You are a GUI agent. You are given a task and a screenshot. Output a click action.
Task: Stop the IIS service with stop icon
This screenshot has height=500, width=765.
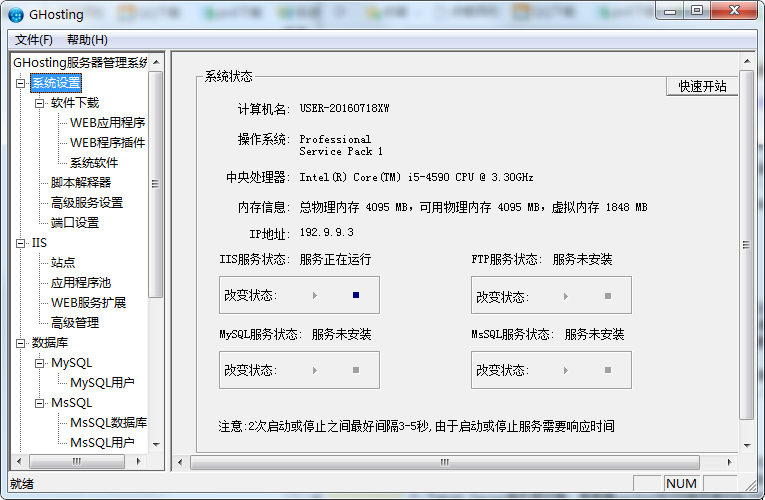[x=356, y=295]
